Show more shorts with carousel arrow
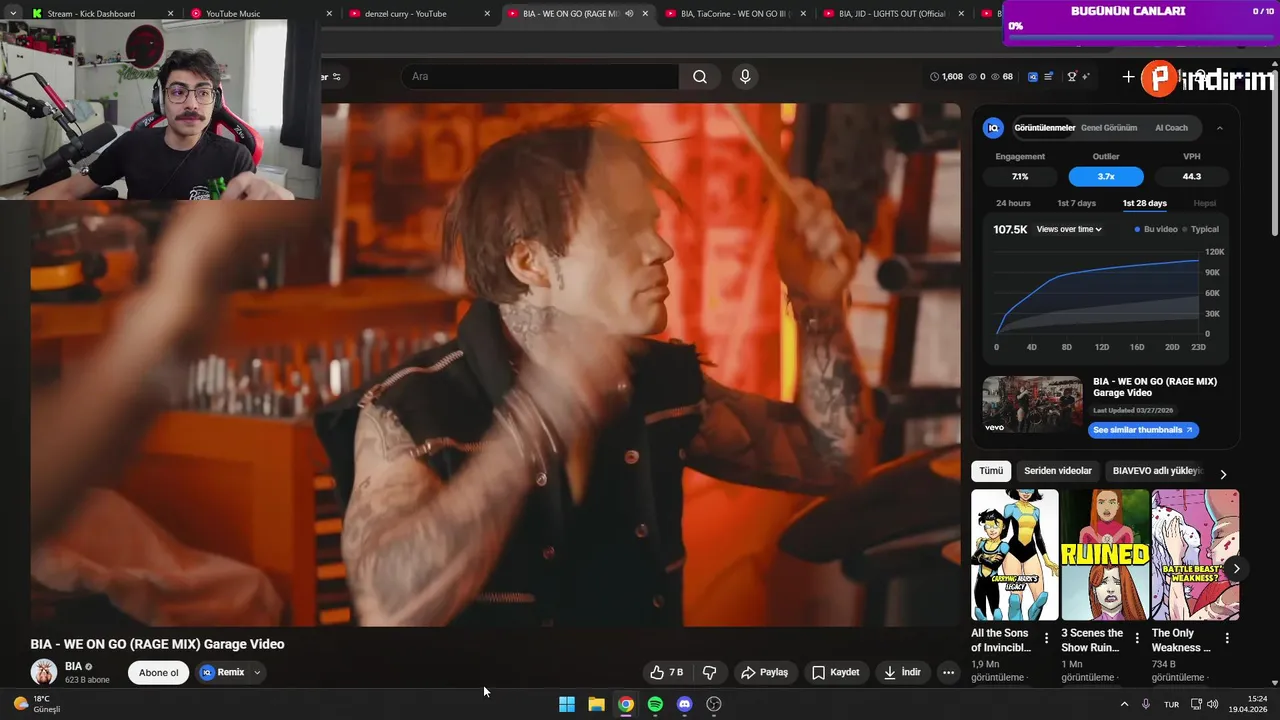Screen dimensions: 1280x720 pos(1236,568)
